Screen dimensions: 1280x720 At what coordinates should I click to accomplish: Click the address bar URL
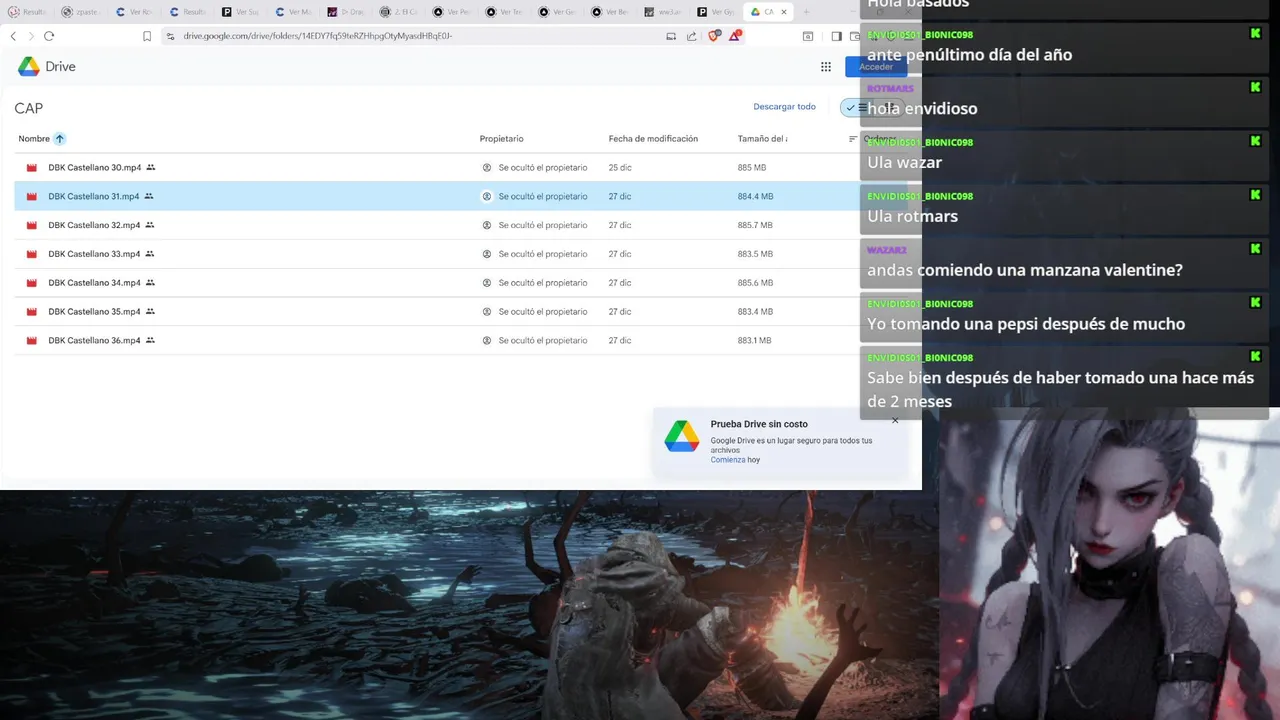click(318, 36)
